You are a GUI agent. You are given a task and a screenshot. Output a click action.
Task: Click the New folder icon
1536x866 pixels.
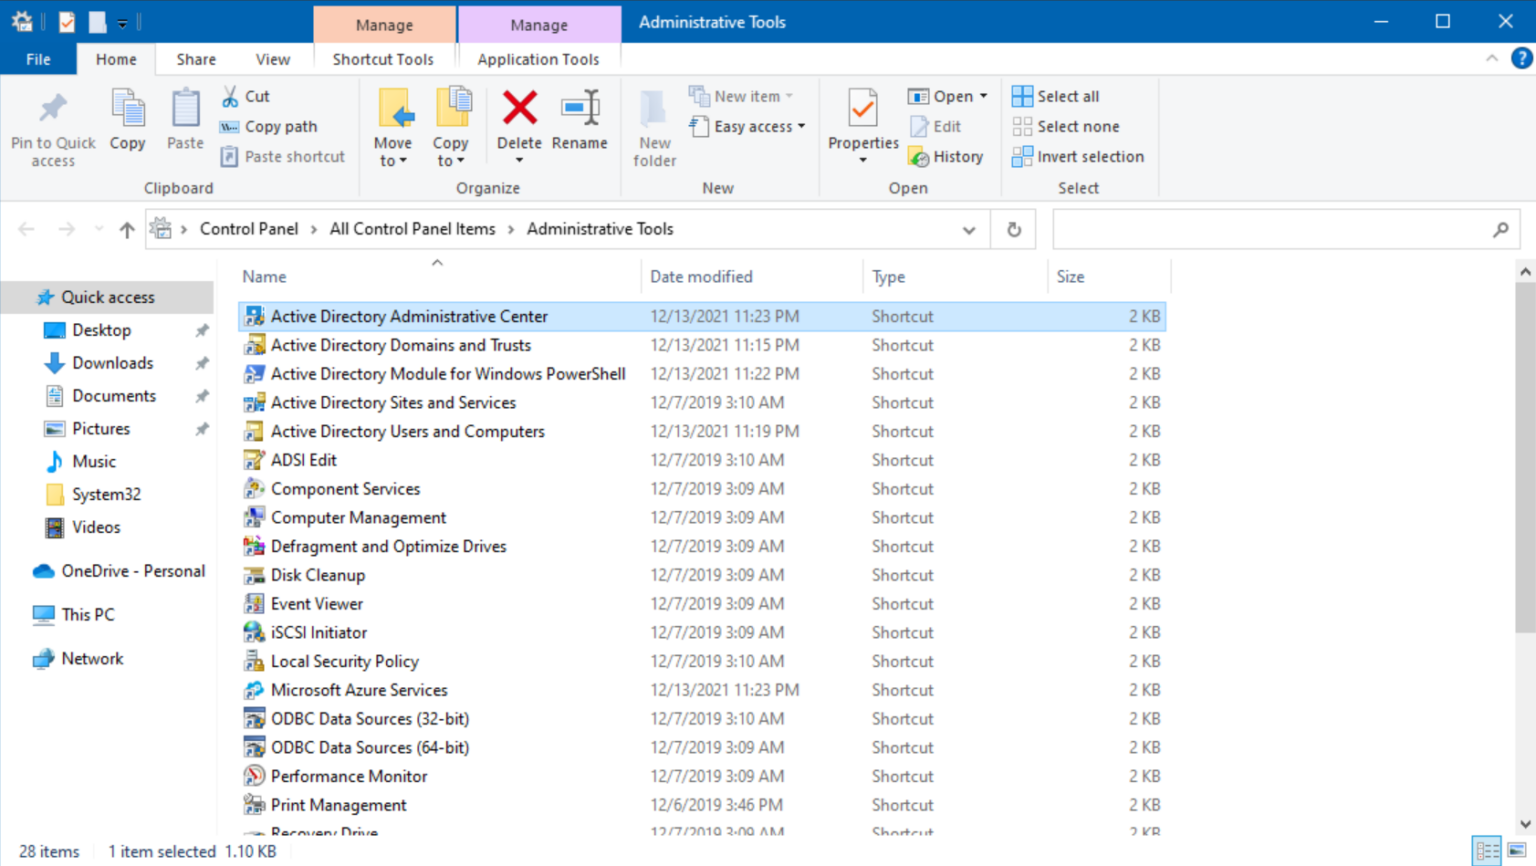click(654, 125)
